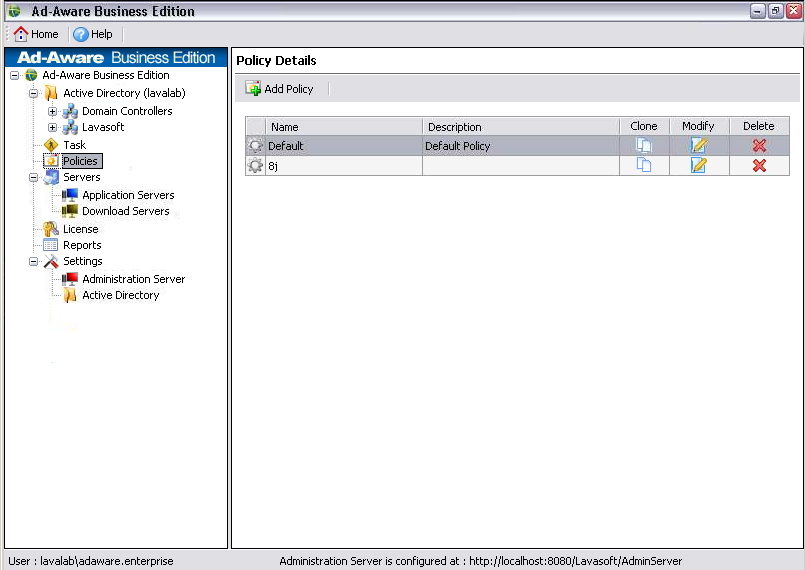Screen dimensions: 805x570
Task: Select the 8j policy gear icon
Action: [255, 165]
